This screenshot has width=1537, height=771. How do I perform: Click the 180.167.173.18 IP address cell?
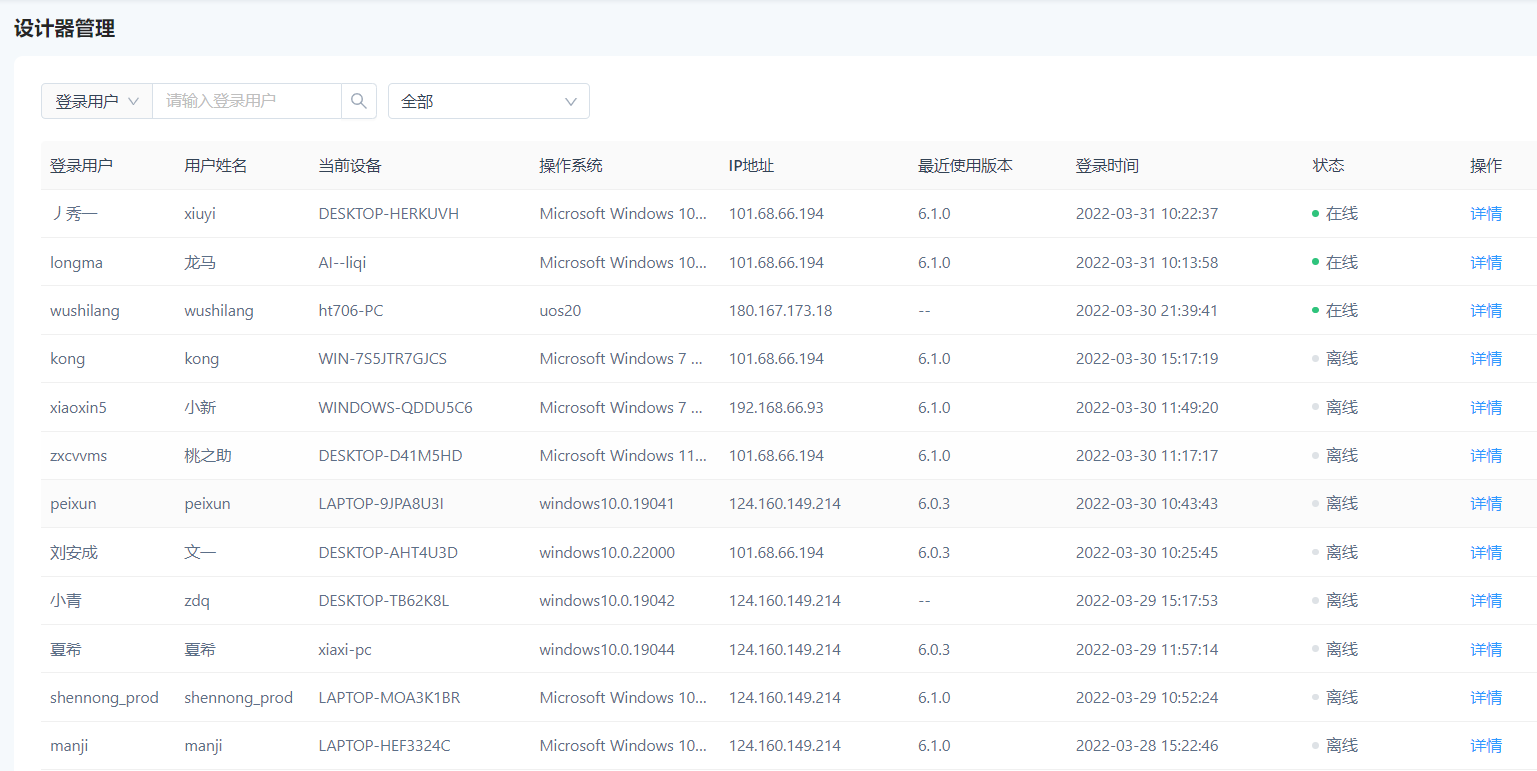780,311
